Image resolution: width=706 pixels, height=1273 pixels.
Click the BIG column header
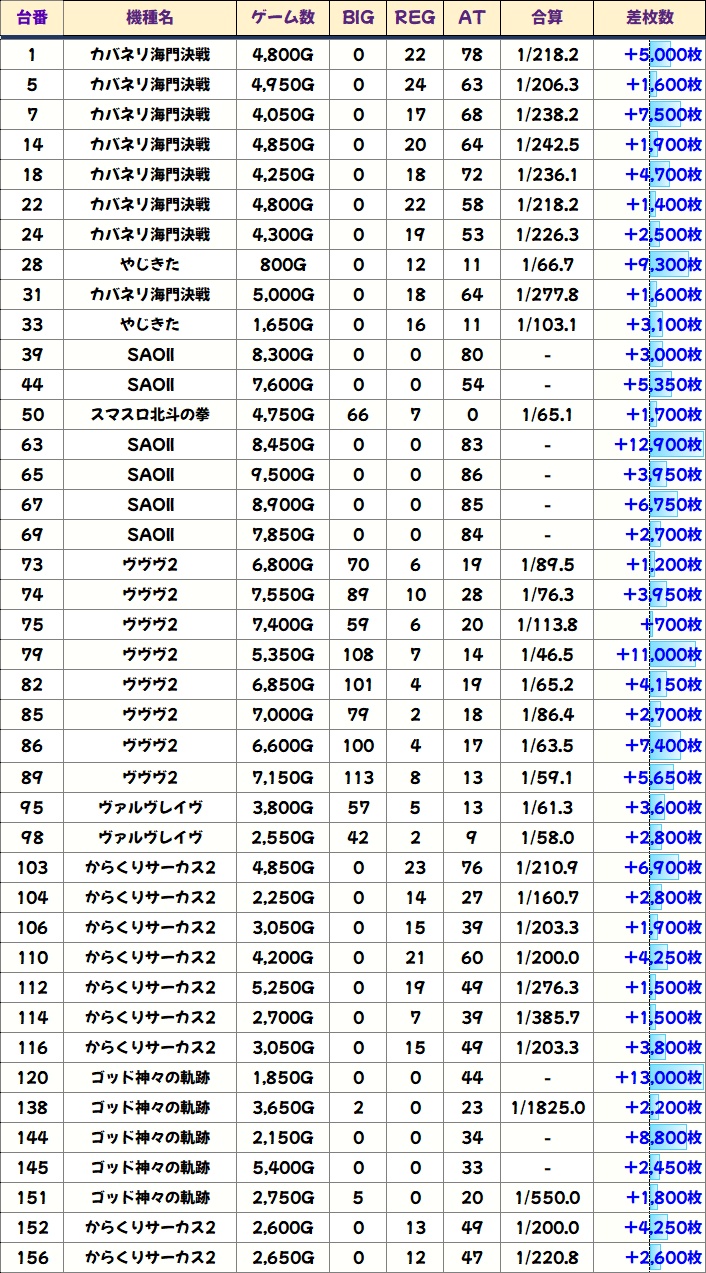point(358,18)
